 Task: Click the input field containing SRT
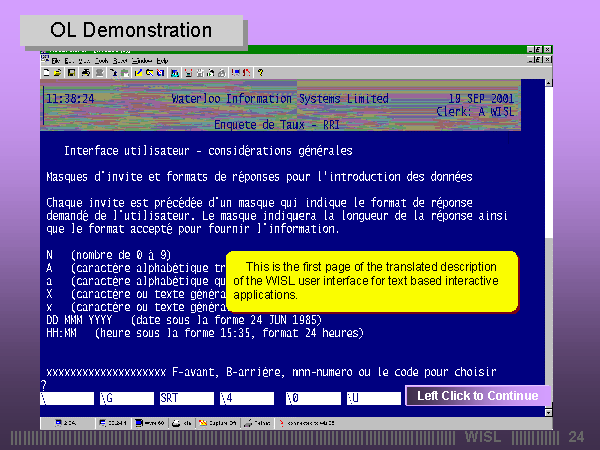[187, 398]
